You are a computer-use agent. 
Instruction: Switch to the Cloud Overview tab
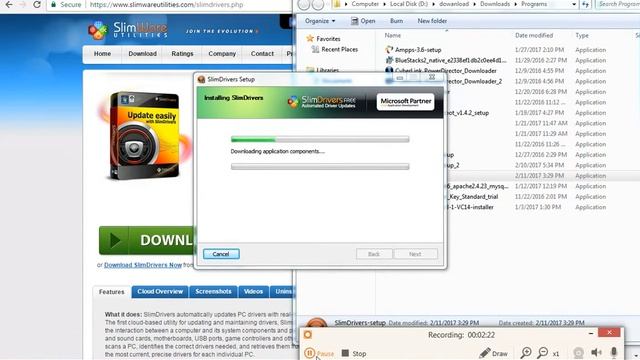click(x=160, y=291)
